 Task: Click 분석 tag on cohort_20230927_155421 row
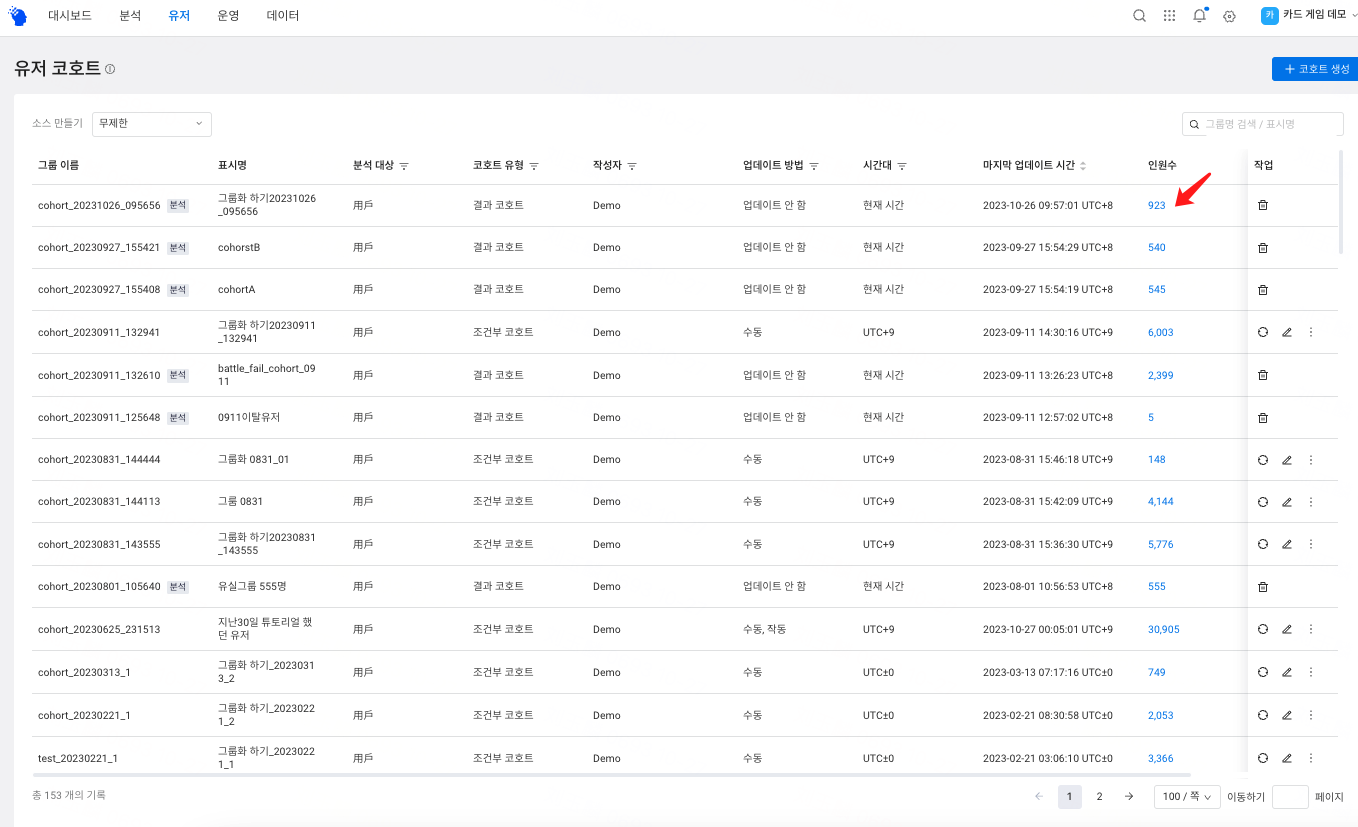178,247
